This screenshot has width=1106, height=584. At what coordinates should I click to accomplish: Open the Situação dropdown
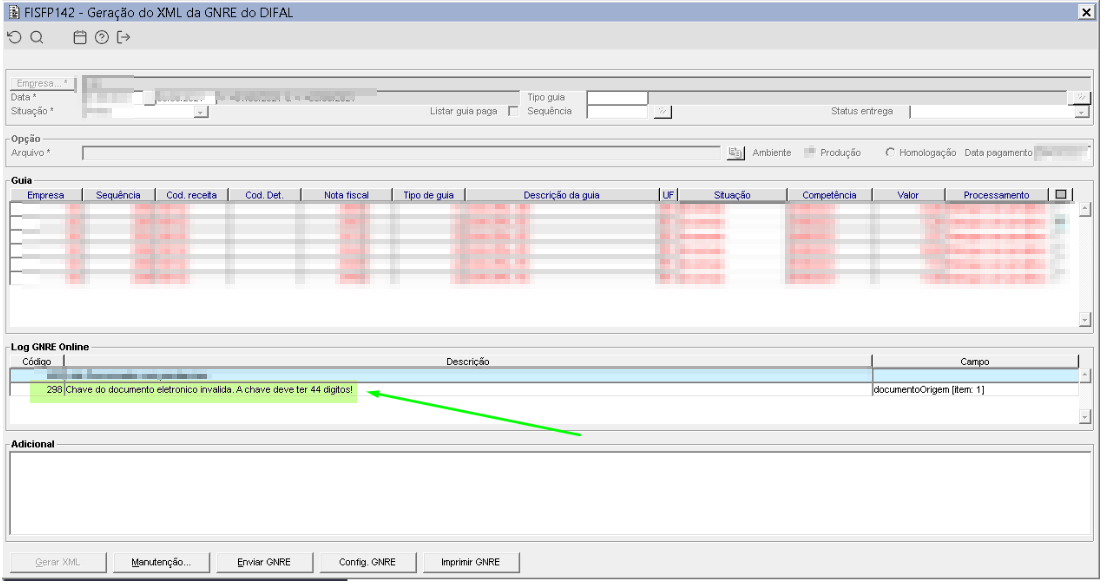(x=201, y=112)
